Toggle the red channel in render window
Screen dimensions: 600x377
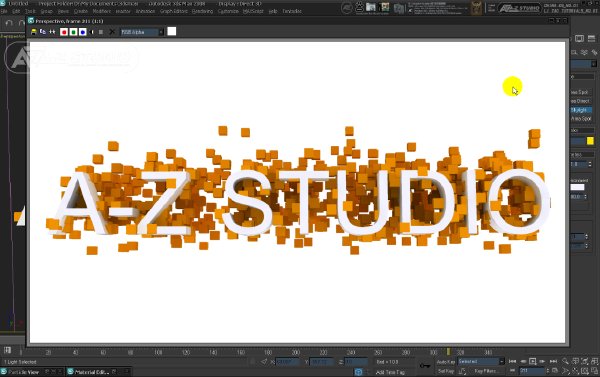(64, 32)
